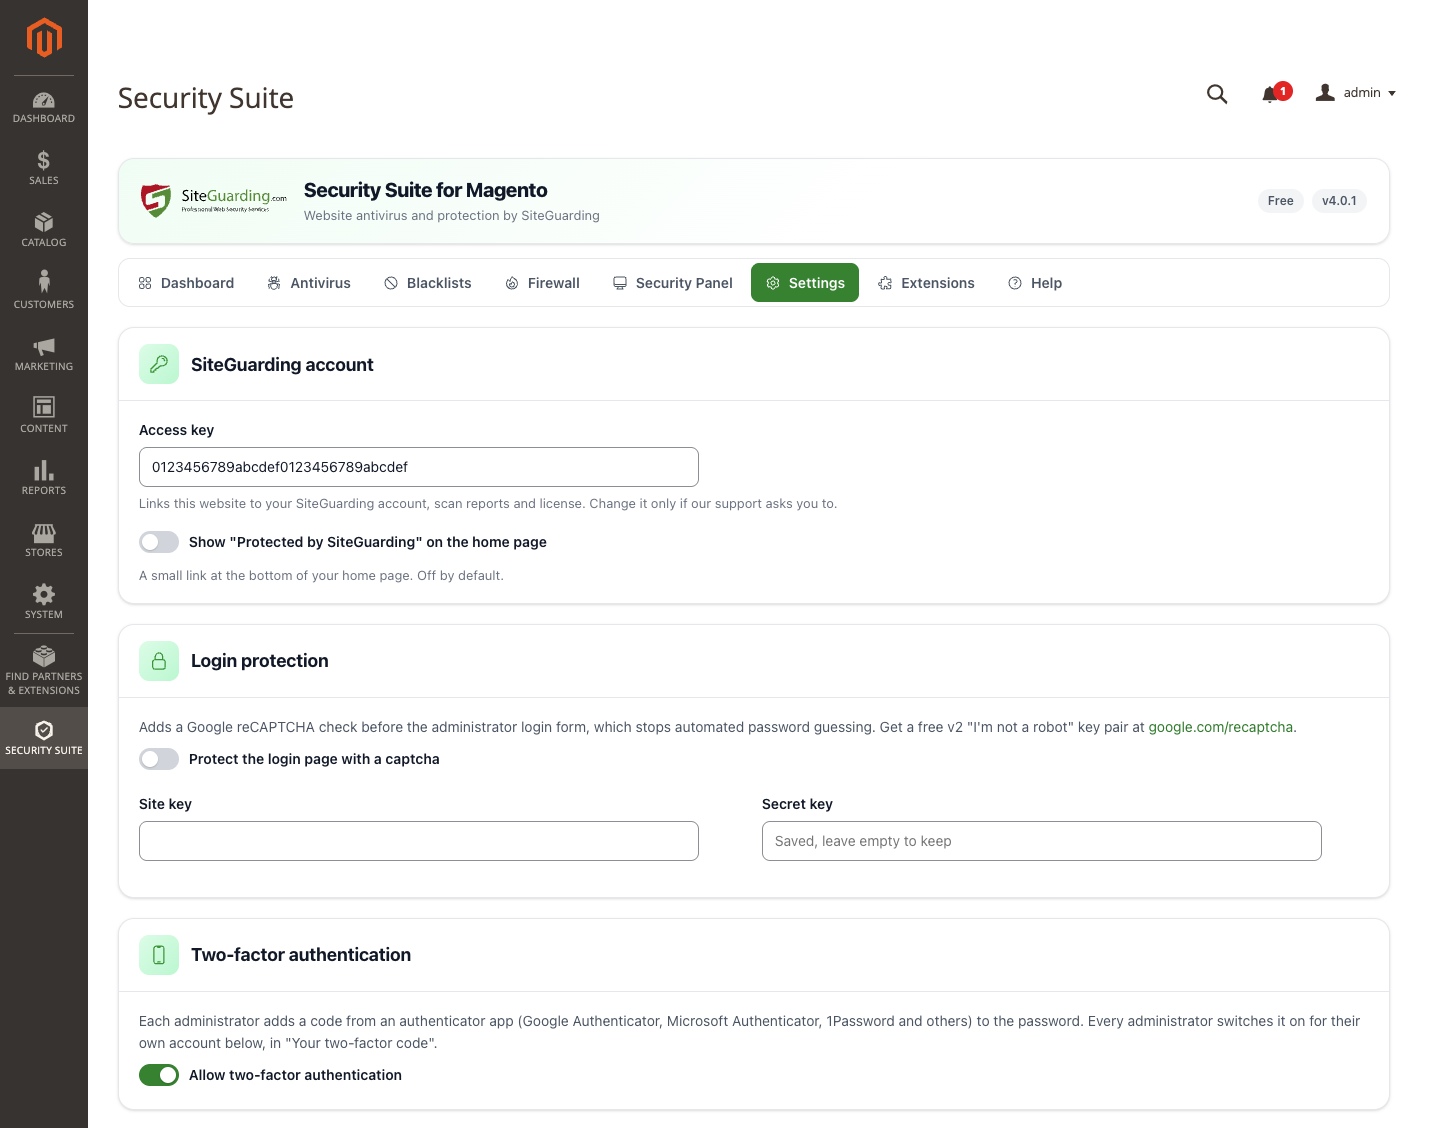This screenshot has width=1440, height=1128.
Task: Switch to the Blacklists tab
Action: click(428, 283)
